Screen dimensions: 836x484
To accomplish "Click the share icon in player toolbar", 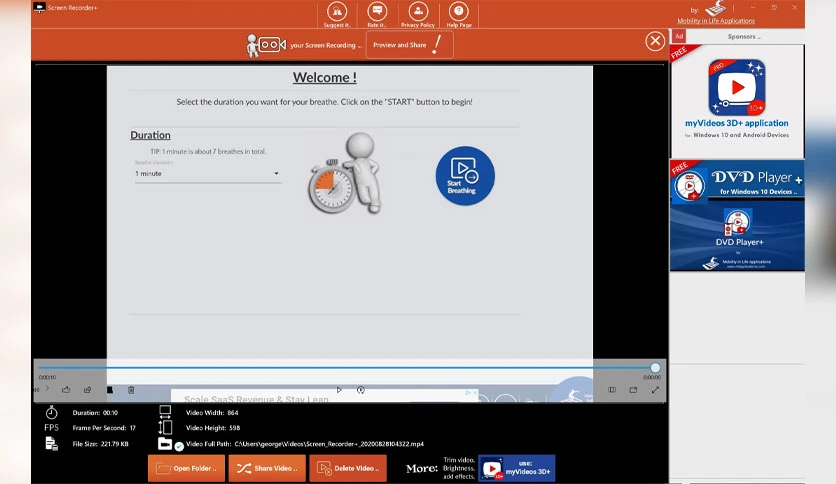I will coord(87,390).
